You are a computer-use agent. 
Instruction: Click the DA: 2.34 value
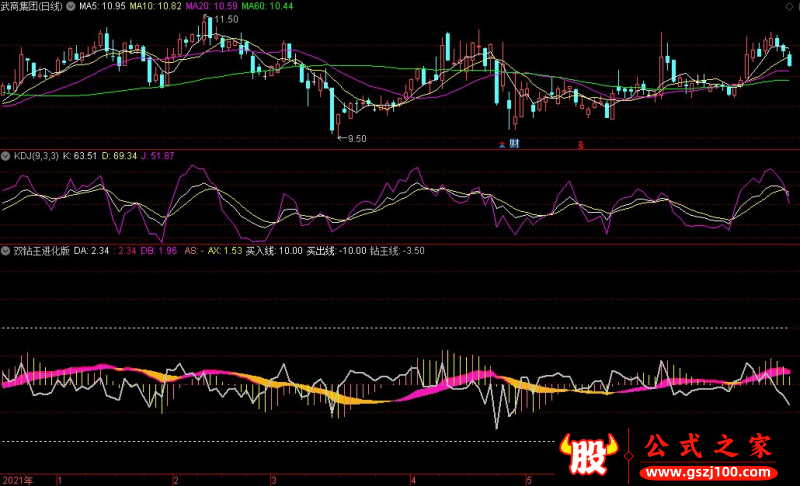[x=91, y=251]
